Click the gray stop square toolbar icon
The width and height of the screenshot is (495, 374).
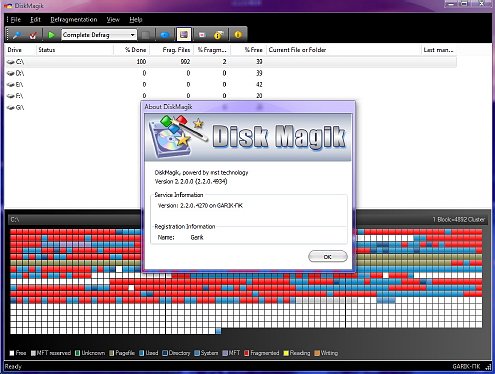(146, 35)
